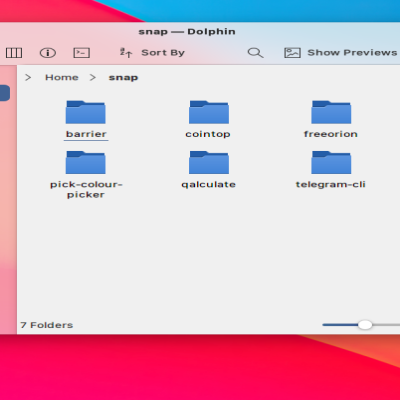Select the telegram-cli folder icon
Image resolution: width=400 pixels, height=400 pixels.
tap(331, 162)
